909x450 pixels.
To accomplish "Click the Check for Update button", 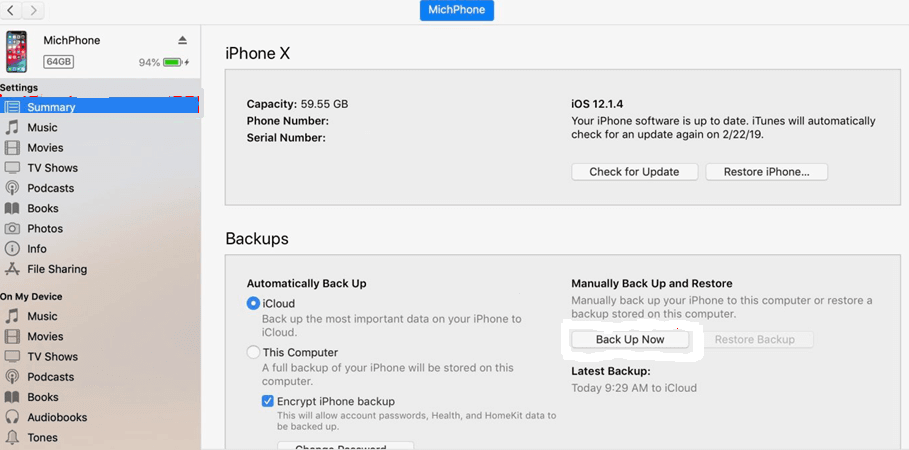I will [634, 172].
